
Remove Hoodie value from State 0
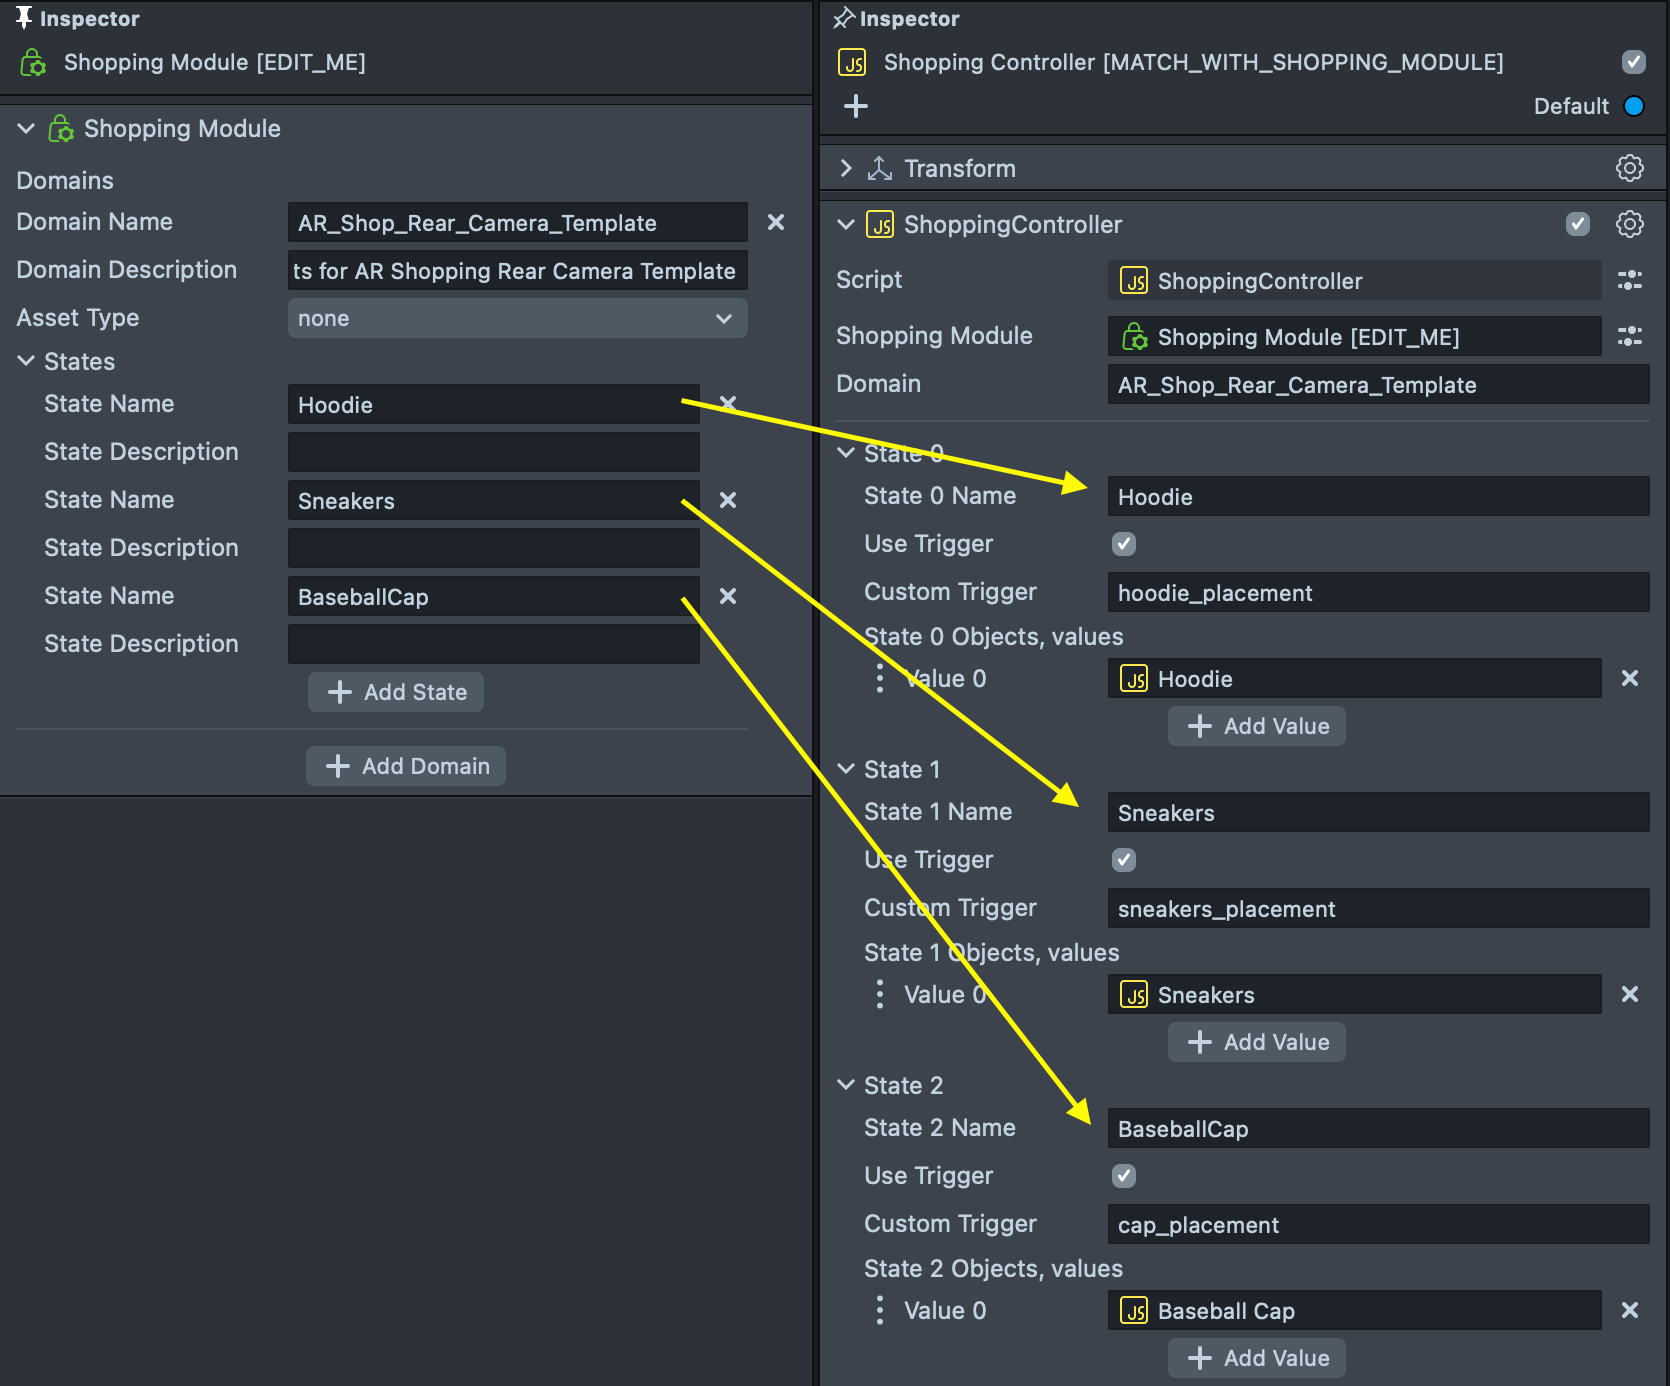[1629, 678]
